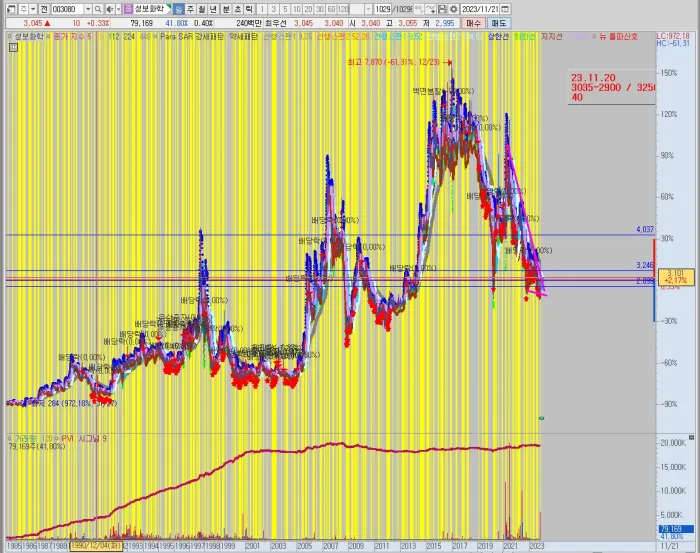Click the window link icon at toolbar start
The image size is (700, 553).
click(11, 9)
